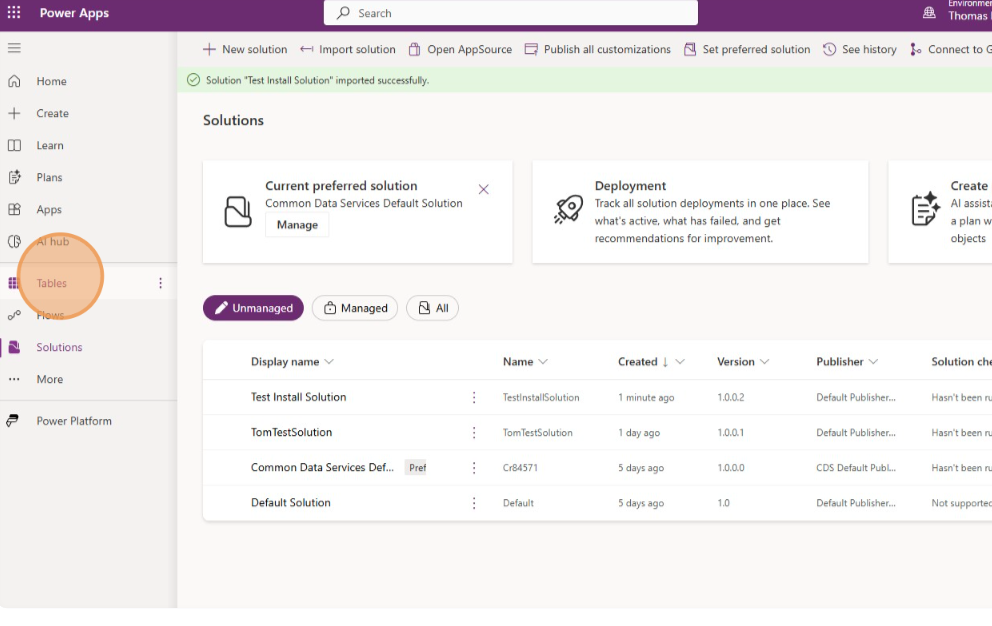The width and height of the screenshot is (992, 626).
Task: Click the import success checkmark icon
Action: 194,80
